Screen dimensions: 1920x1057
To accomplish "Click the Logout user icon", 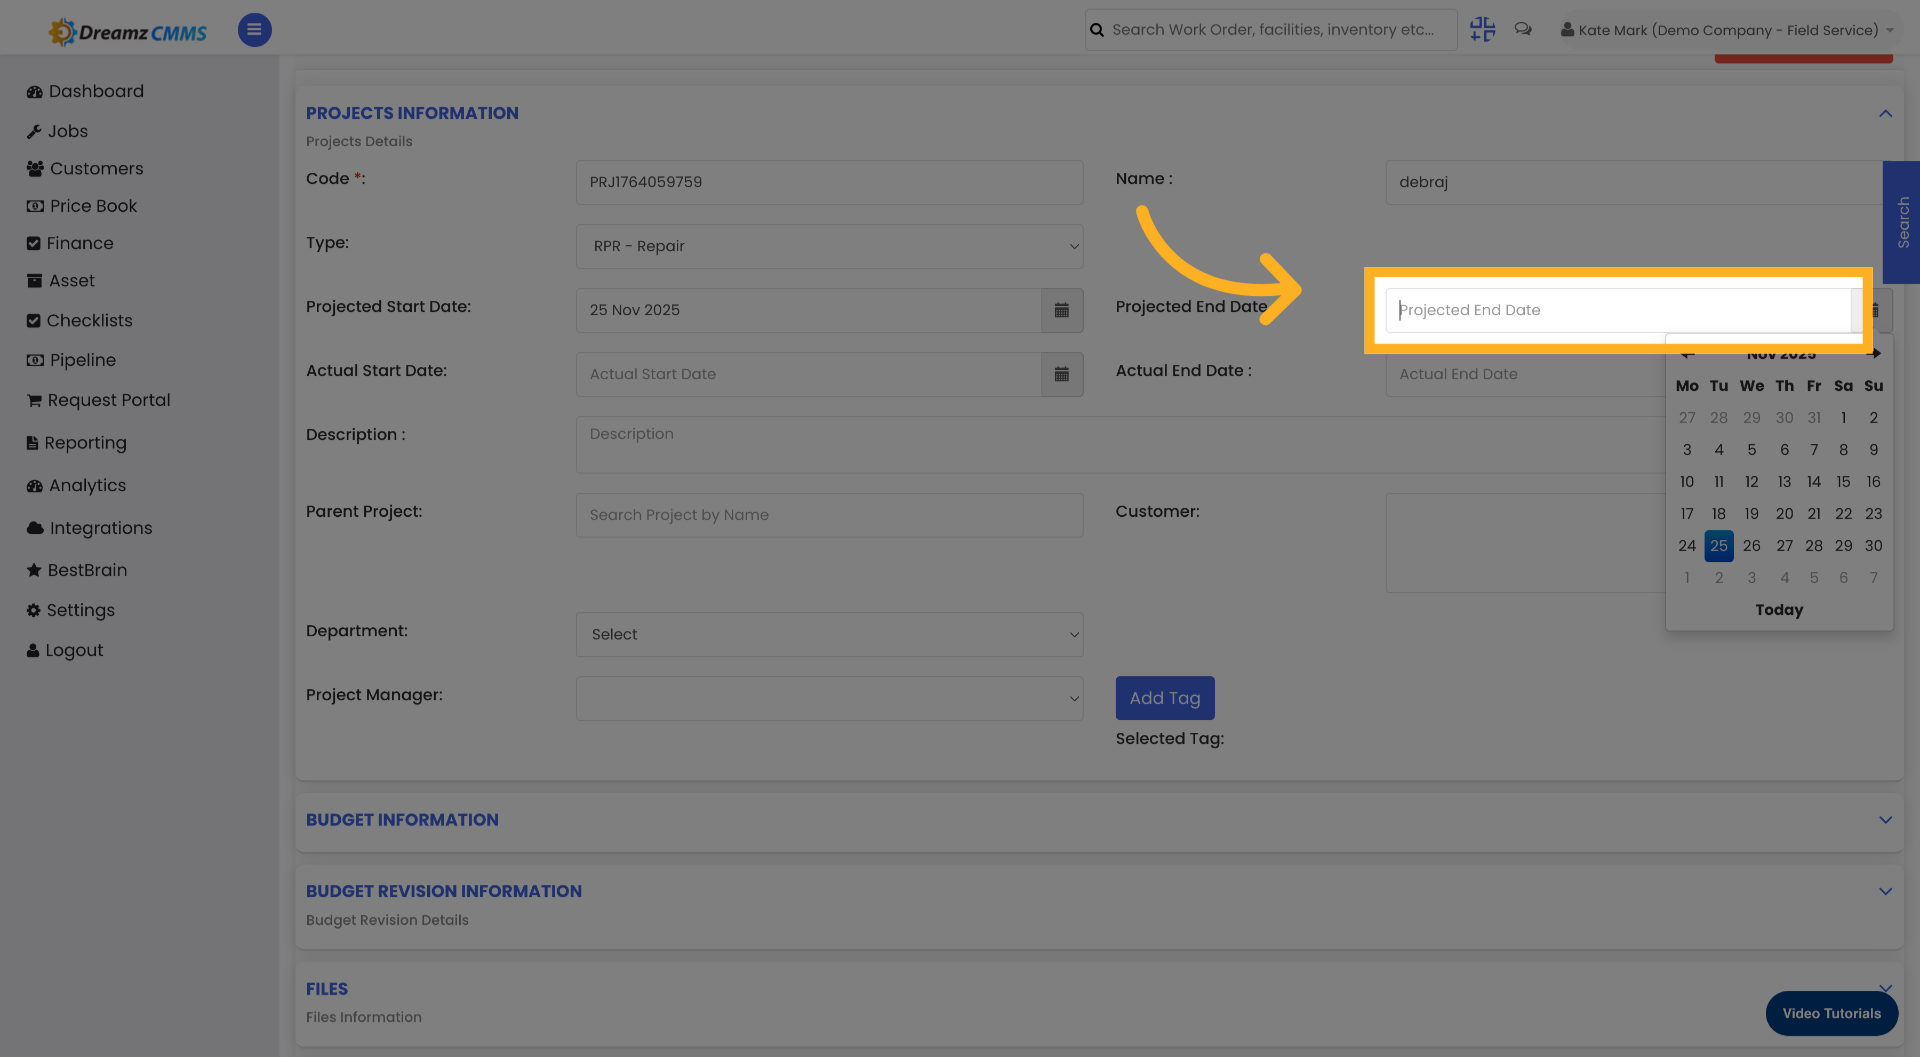I will (x=33, y=650).
